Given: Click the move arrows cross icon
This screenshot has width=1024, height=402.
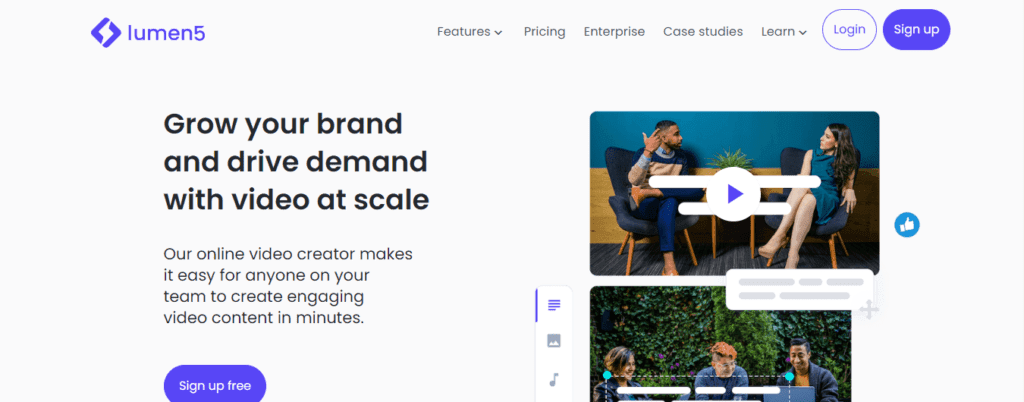Looking at the screenshot, I should pyautogui.click(x=870, y=310).
